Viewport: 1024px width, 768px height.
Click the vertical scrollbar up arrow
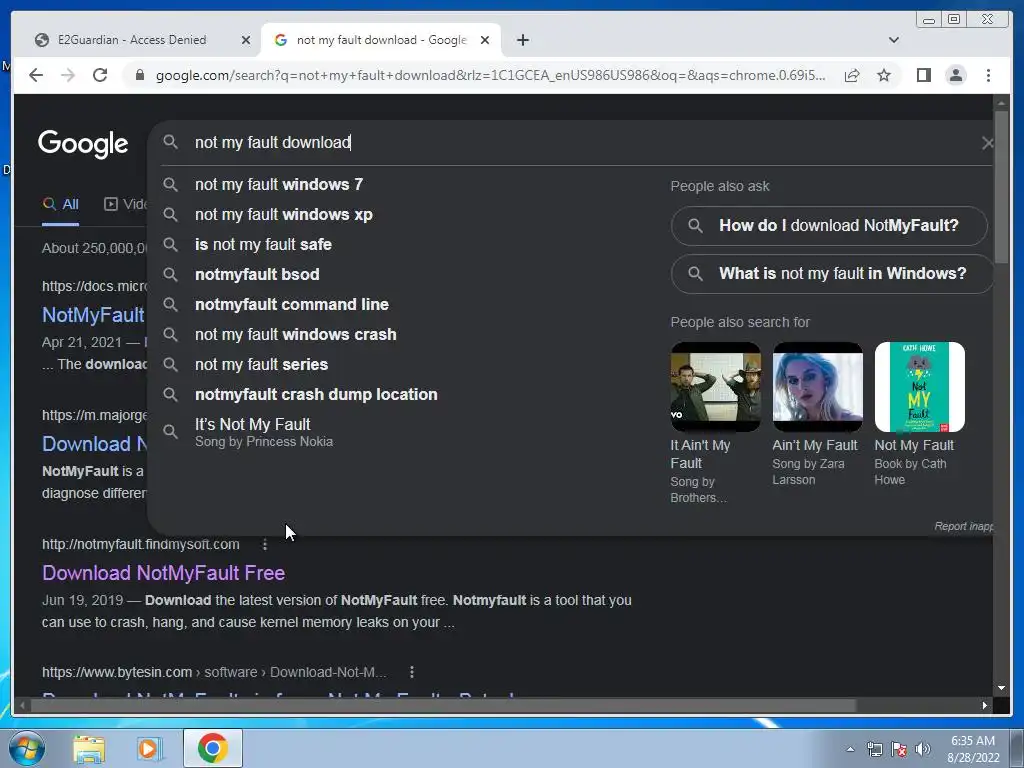1001,103
